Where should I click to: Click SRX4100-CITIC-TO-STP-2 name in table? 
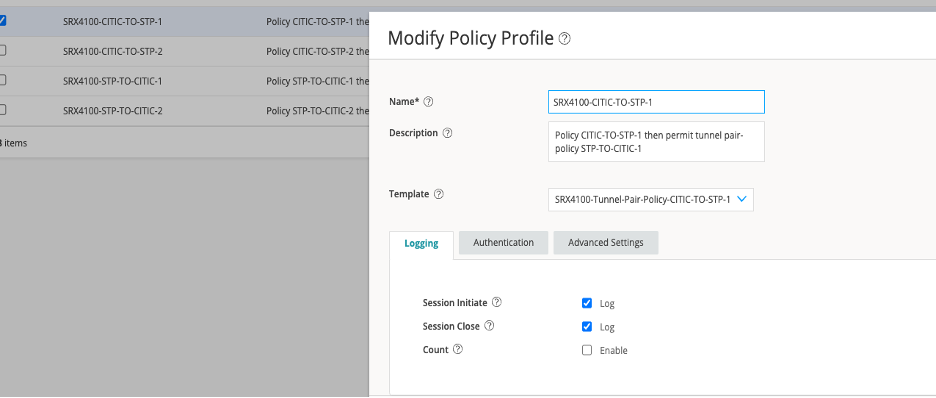coord(113,51)
